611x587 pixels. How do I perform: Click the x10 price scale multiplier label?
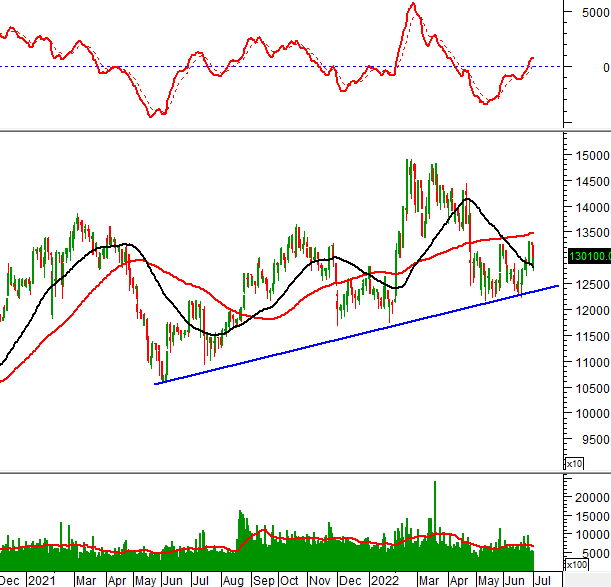click(x=575, y=464)
